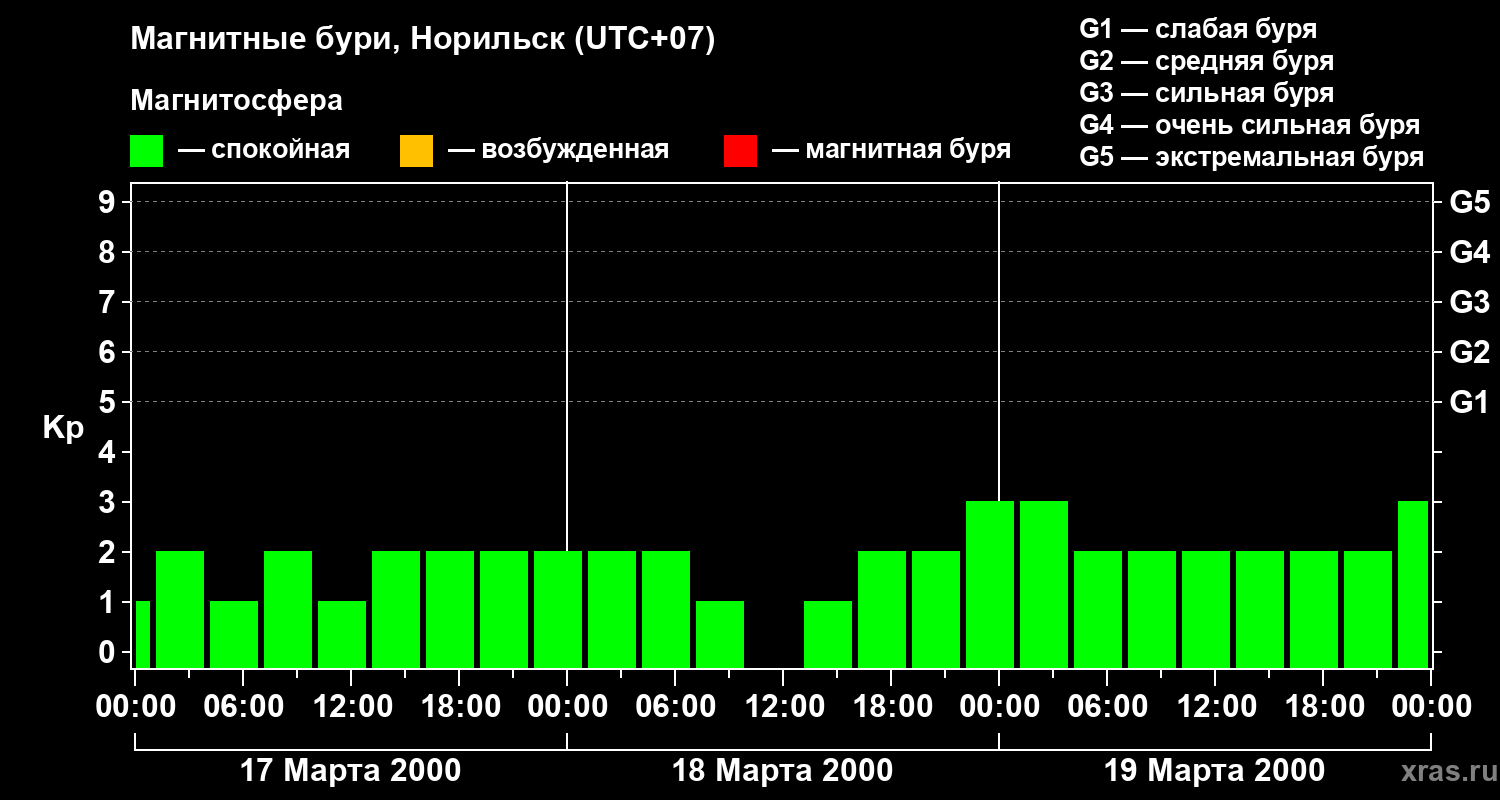Click the '— спокойная' legend label
Screen dimensions: 1500x800
(264, 151)
